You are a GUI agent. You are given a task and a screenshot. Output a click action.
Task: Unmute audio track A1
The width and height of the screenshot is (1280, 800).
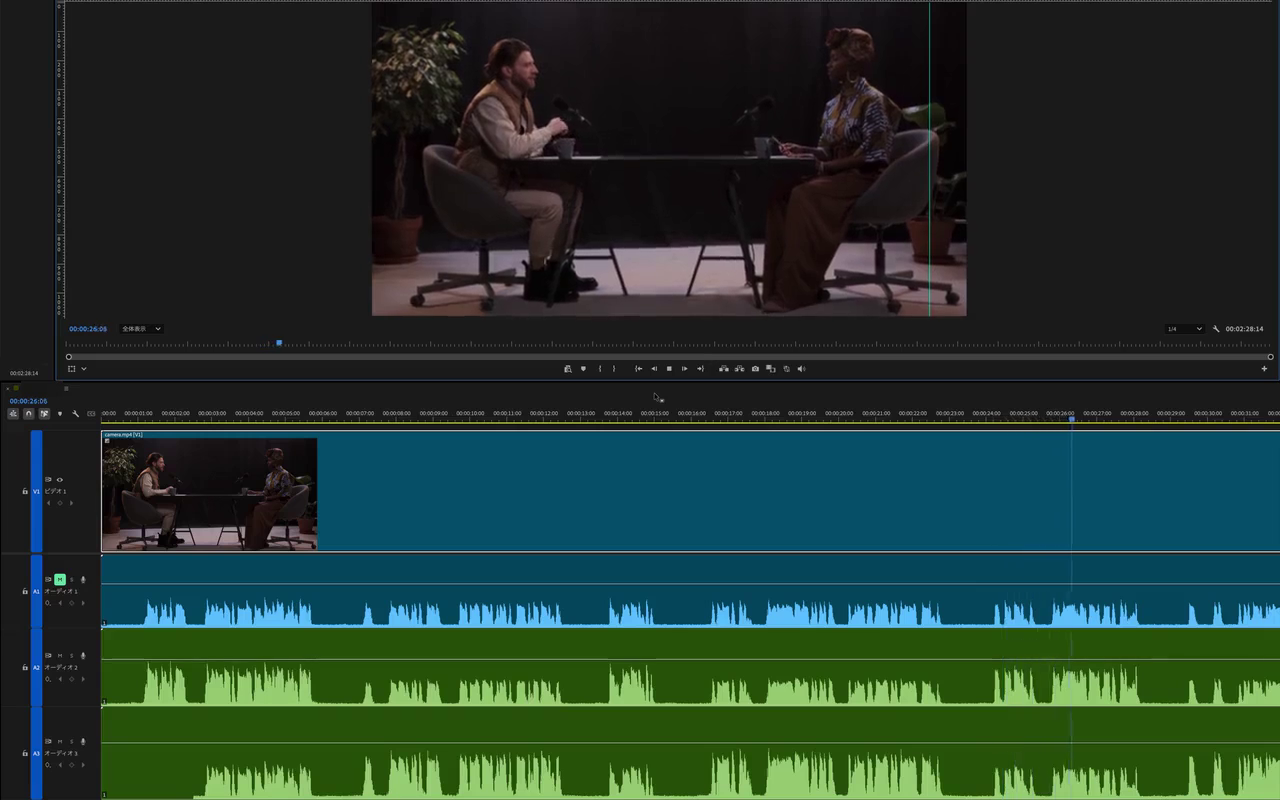point(60,580)
